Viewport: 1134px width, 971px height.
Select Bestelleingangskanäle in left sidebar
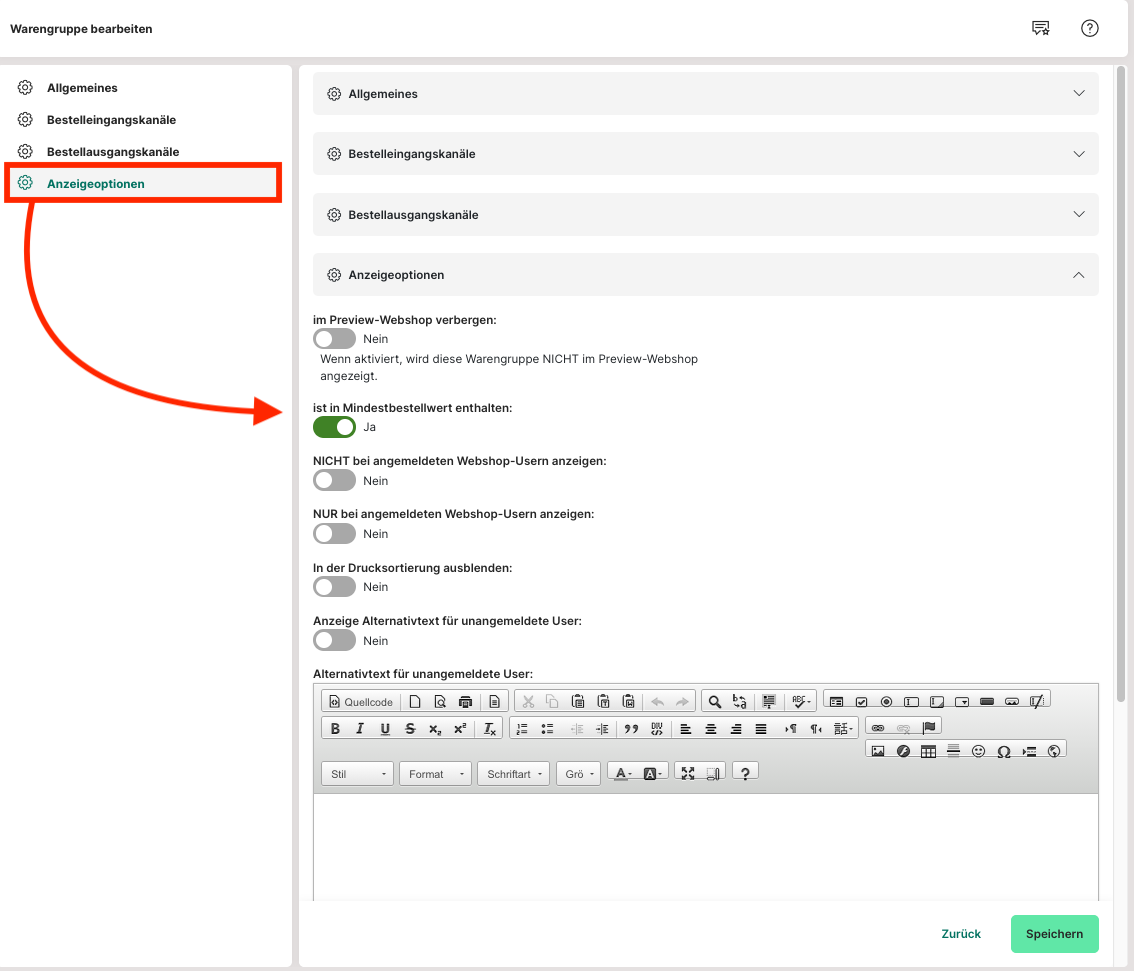[x=111, y=120]
